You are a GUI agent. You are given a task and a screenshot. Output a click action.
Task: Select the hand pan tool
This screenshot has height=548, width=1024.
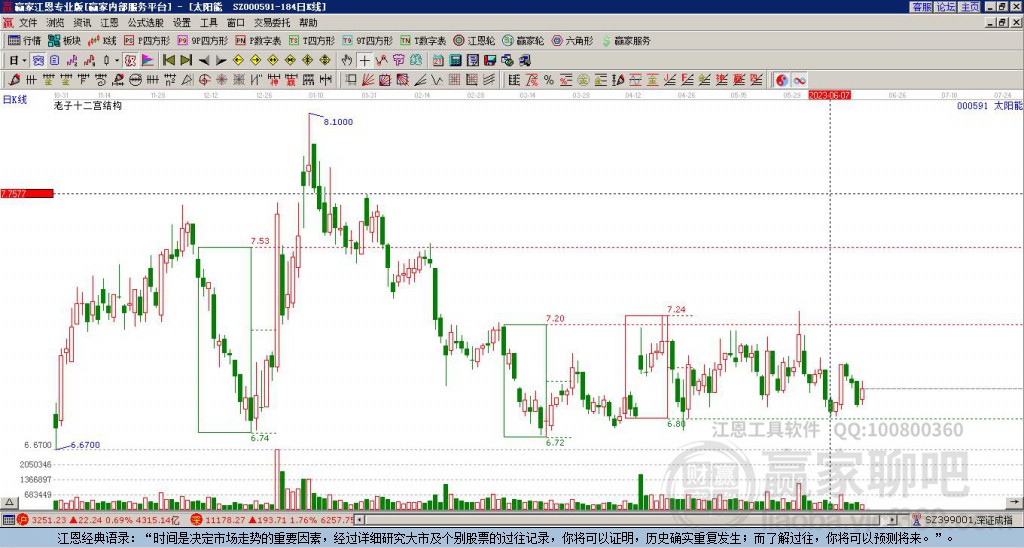347,61
